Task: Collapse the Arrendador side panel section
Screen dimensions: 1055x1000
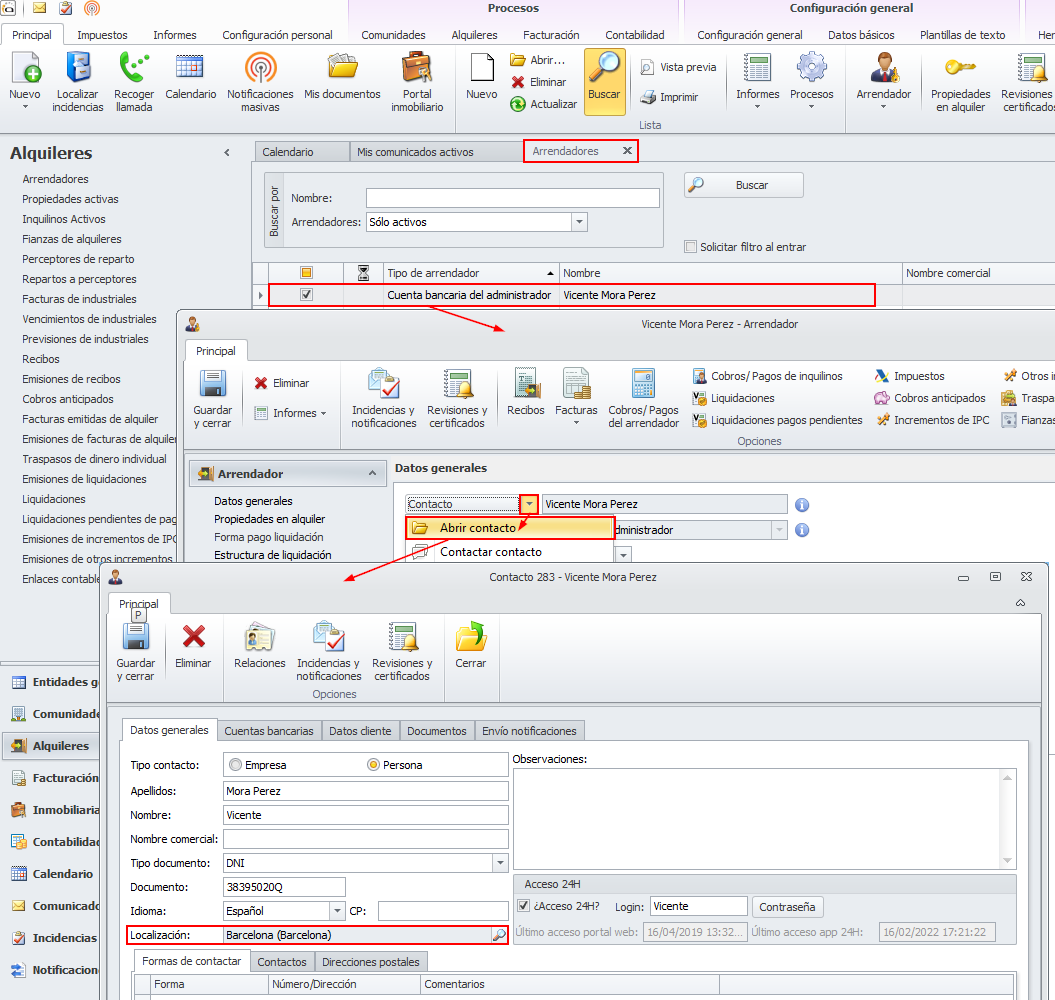Action: 372,474
